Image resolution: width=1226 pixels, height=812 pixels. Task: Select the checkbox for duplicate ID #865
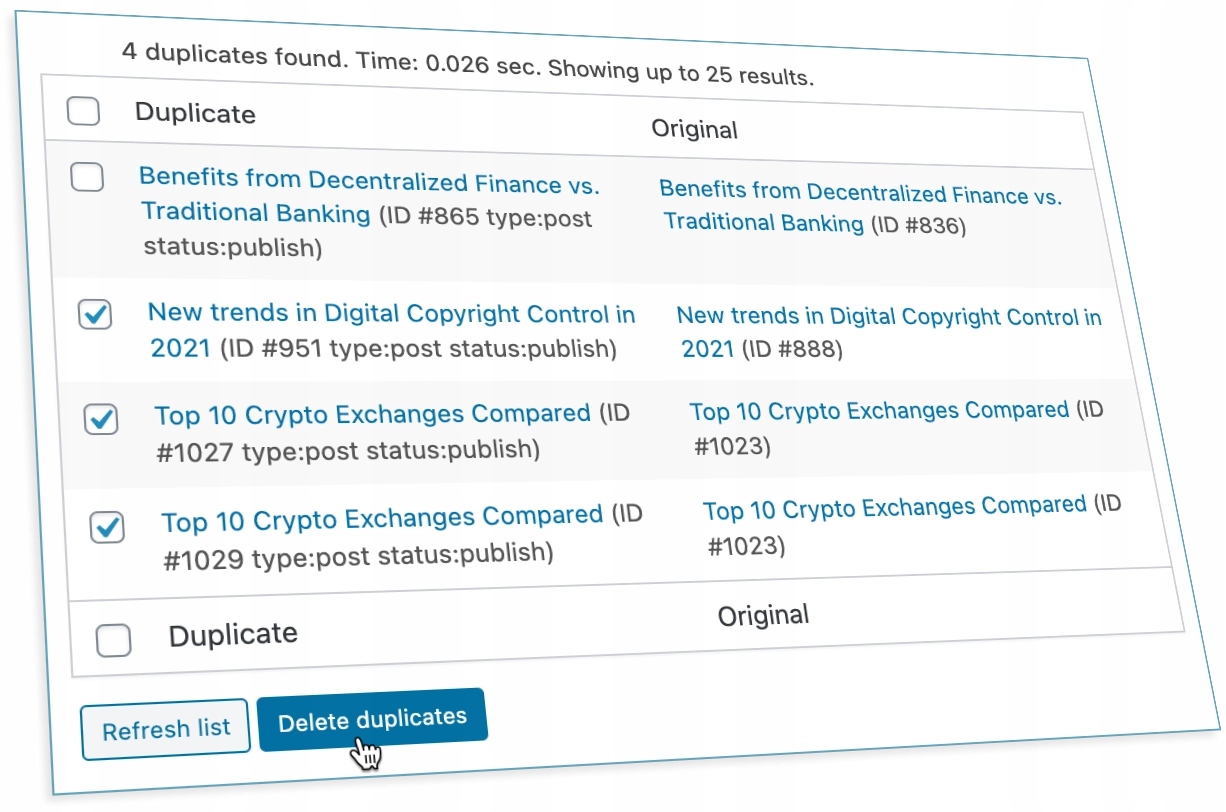[x=87, y=178]
